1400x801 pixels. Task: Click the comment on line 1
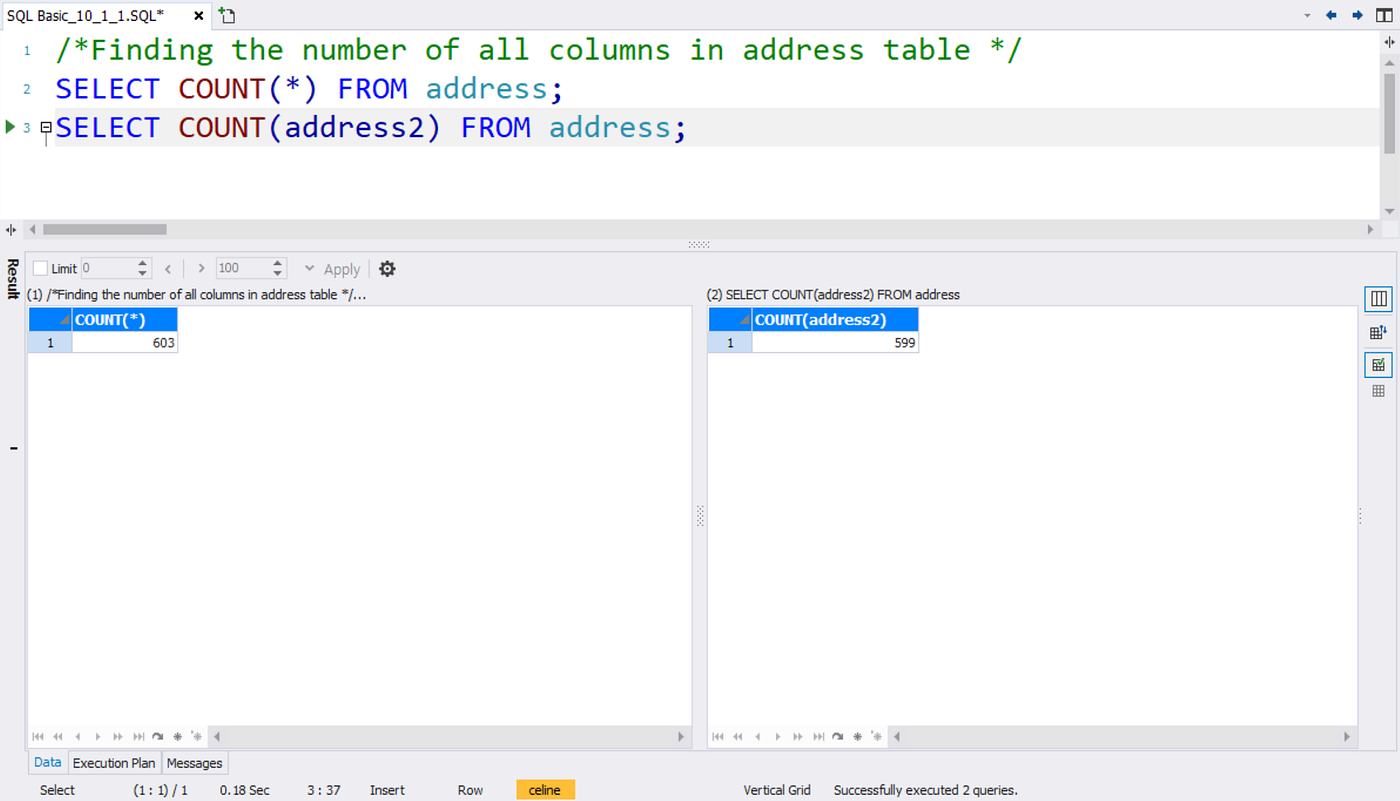[539, 50]
